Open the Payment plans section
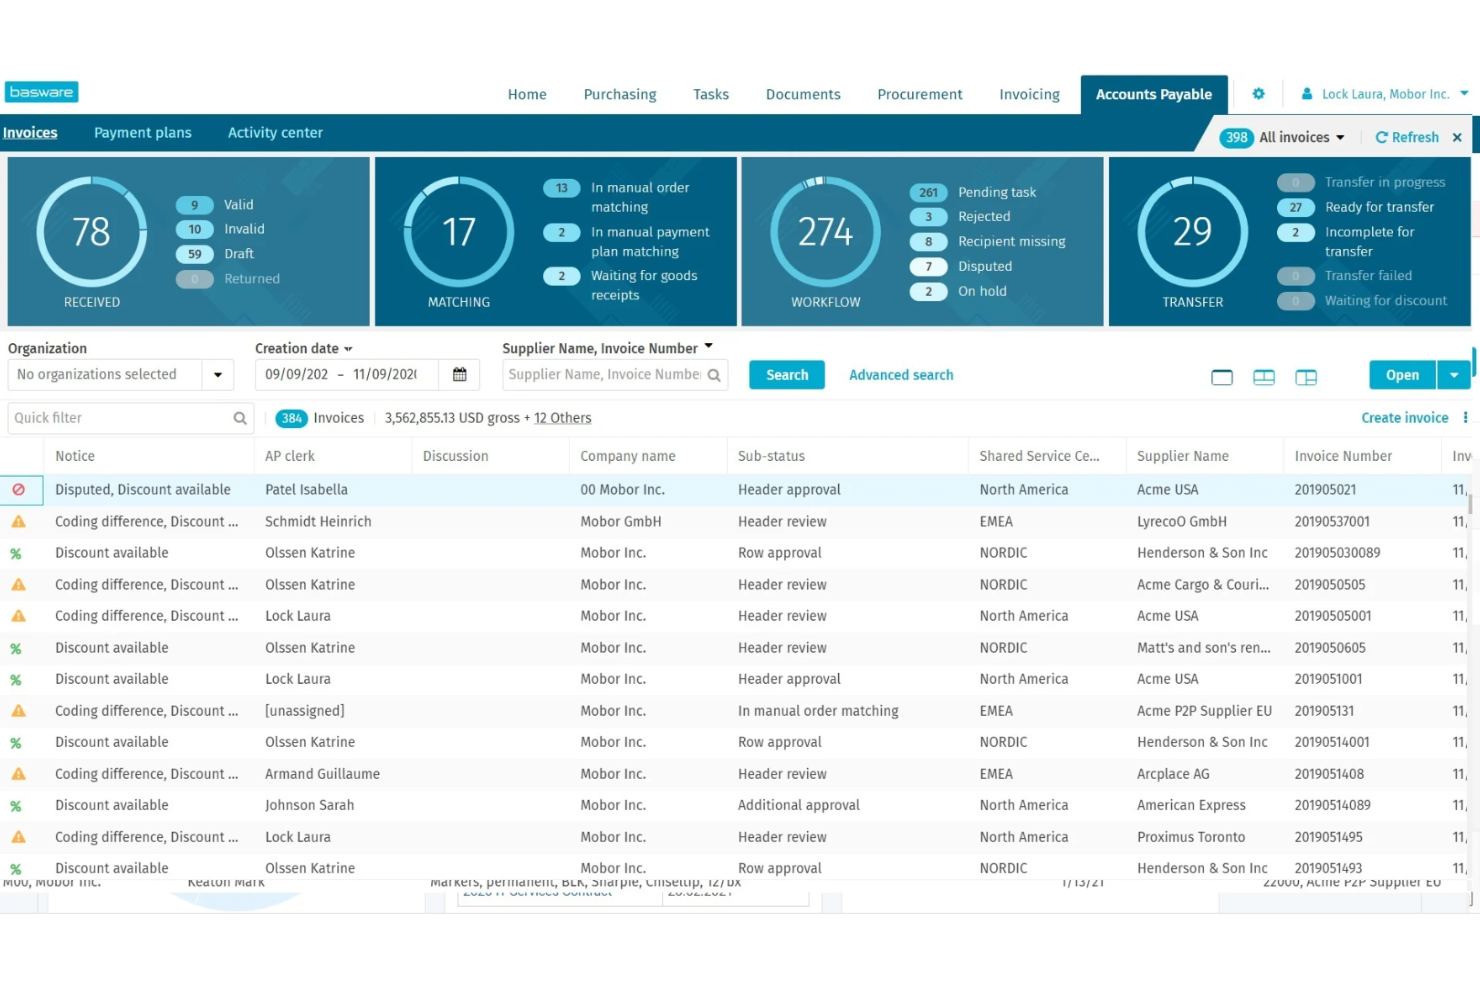The width and height of the screenshot is (1480, 987). coord(142,132)
